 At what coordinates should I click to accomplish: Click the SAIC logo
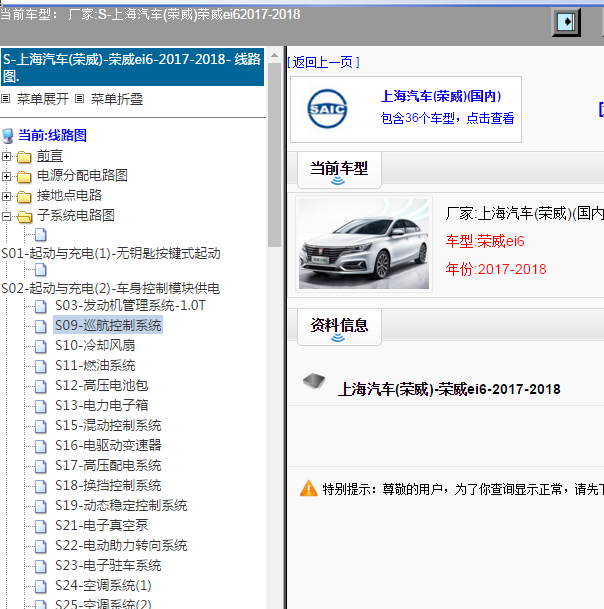327,109
